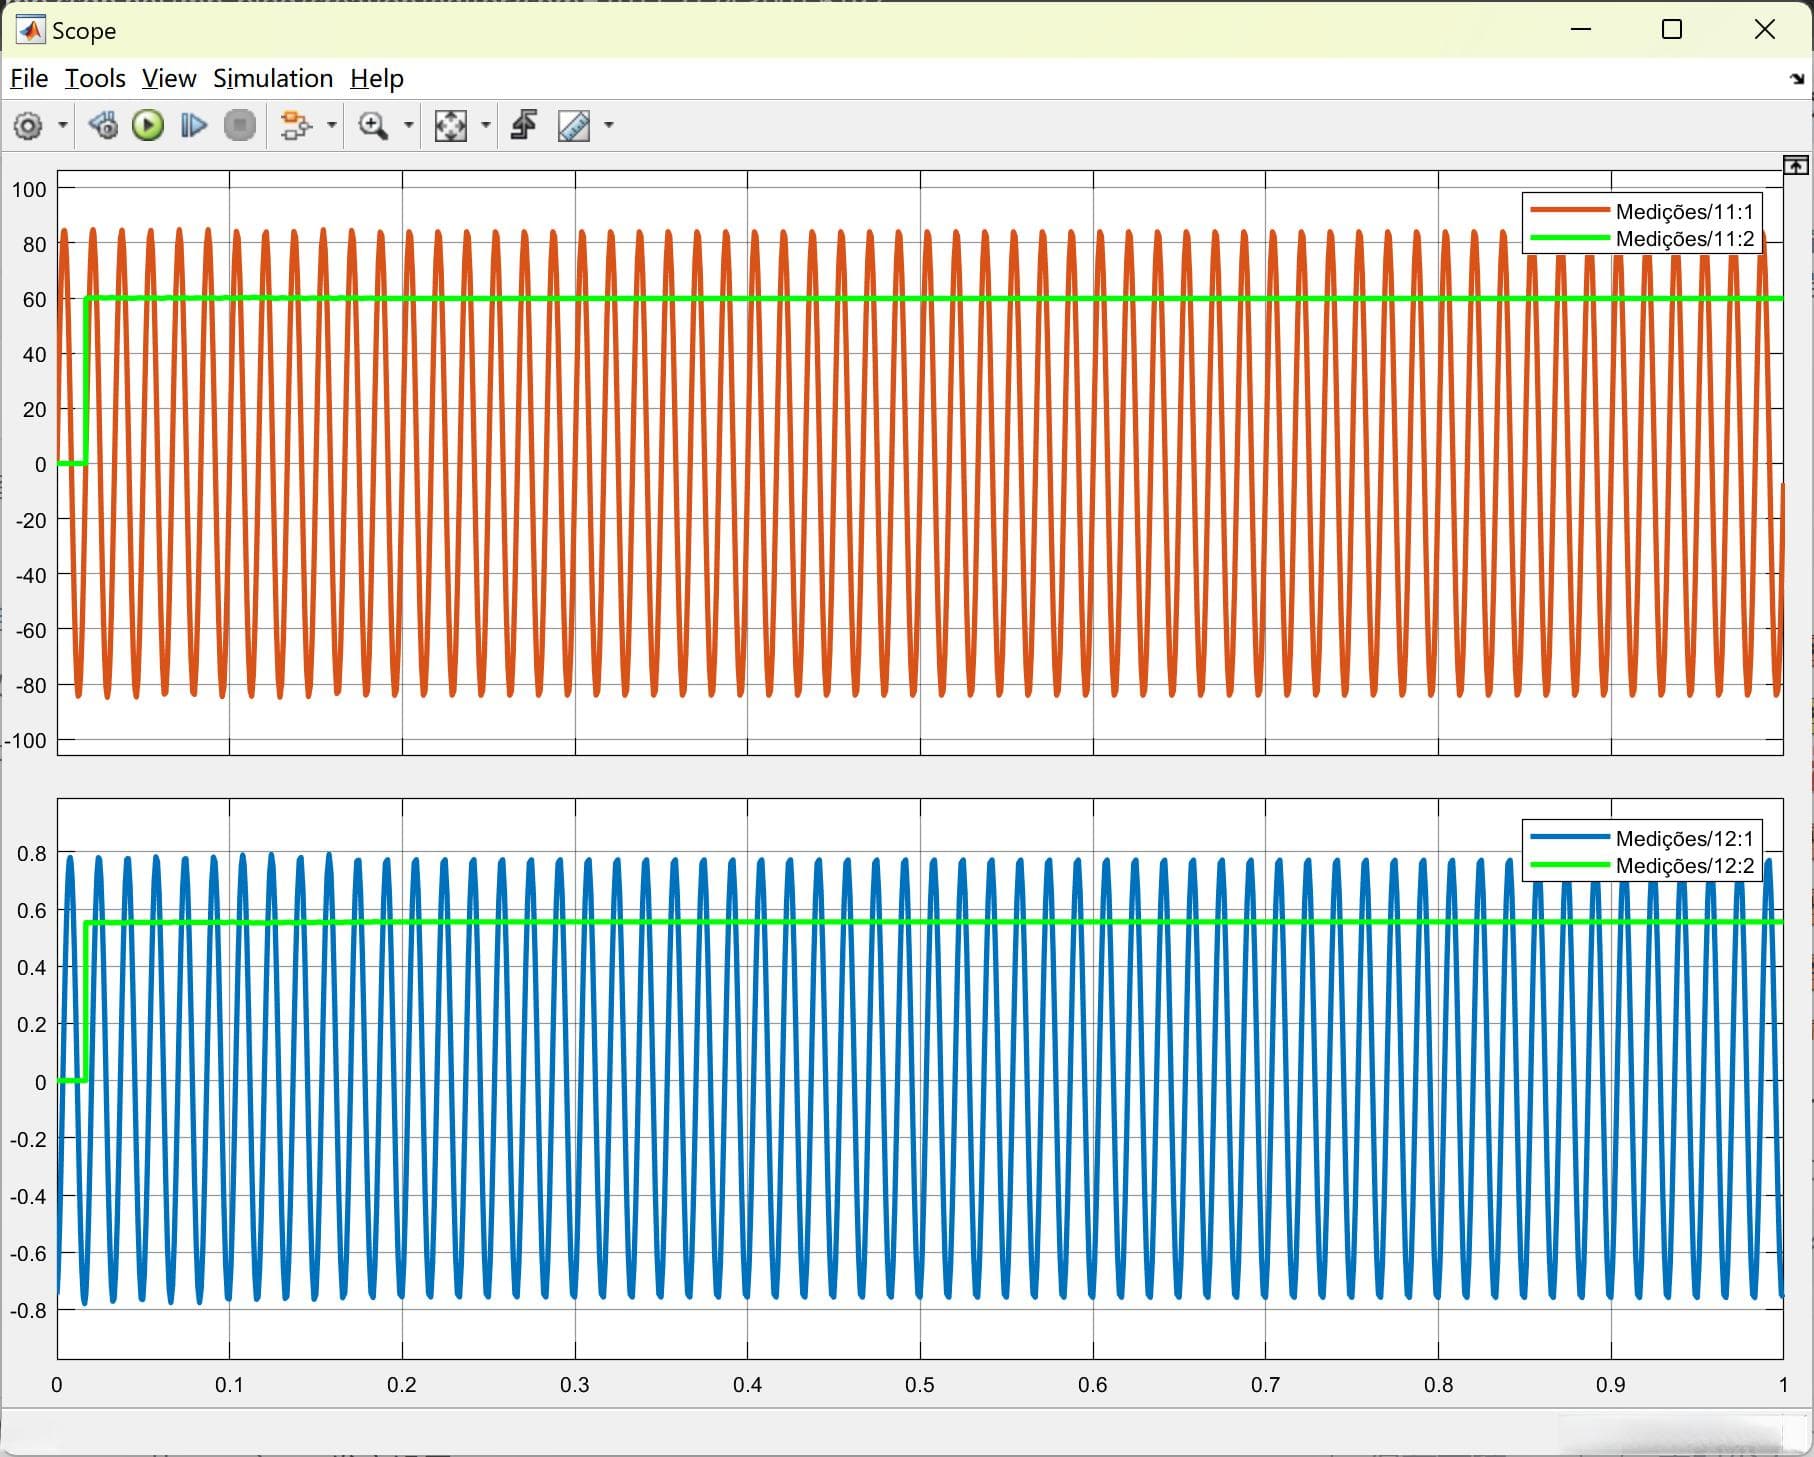The width and height of the screenshot is (1814, 1457).
Task: Open the View menu
Action: tap(169, 78)
